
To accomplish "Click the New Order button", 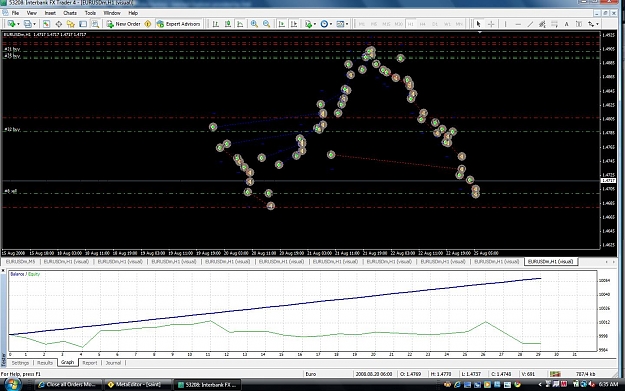I will point(124,24).
